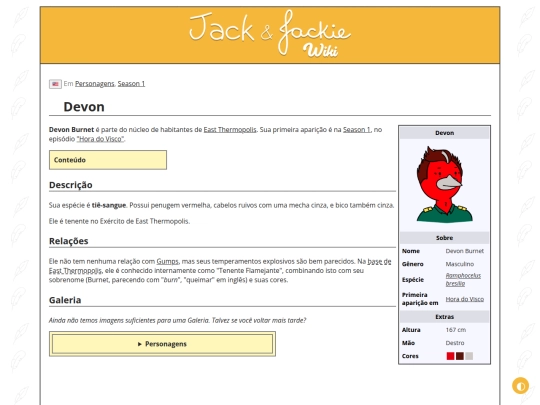Open the Jack & Jackie Wiki logo
The image size is (540, 405).
270,33
